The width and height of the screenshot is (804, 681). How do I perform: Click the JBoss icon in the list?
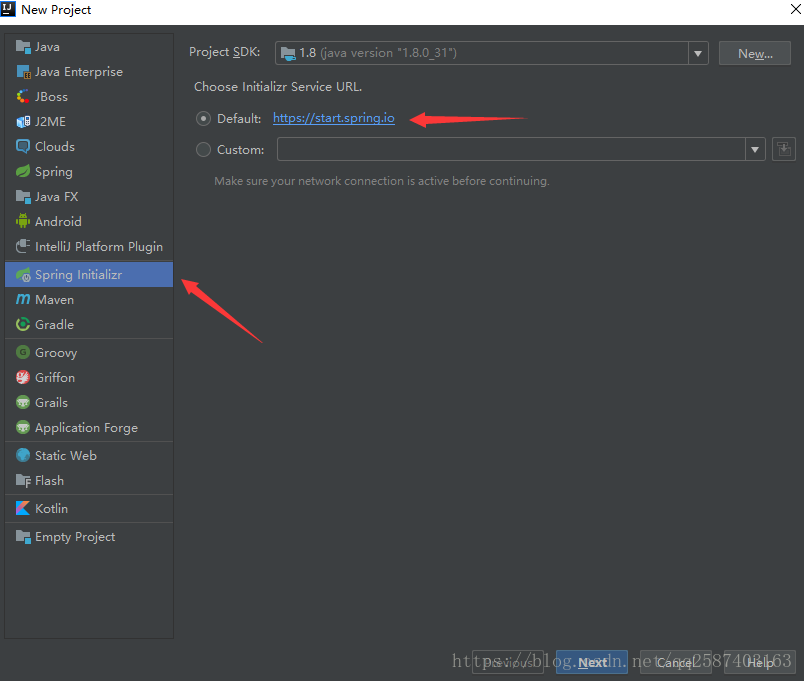(x=23, y=96)
